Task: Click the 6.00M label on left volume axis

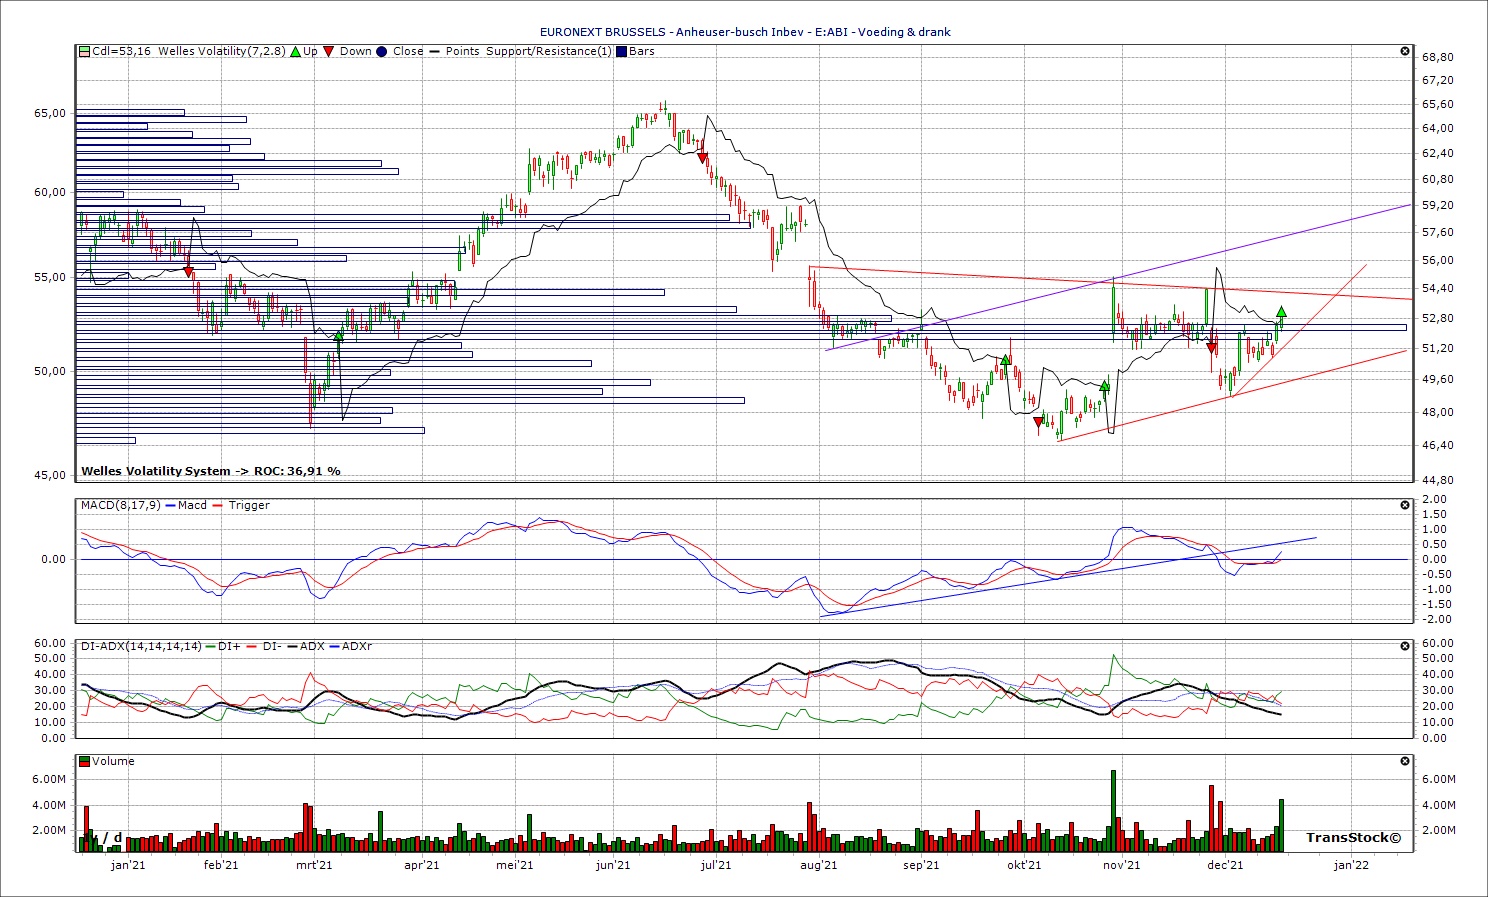Action: coord(49,779)
